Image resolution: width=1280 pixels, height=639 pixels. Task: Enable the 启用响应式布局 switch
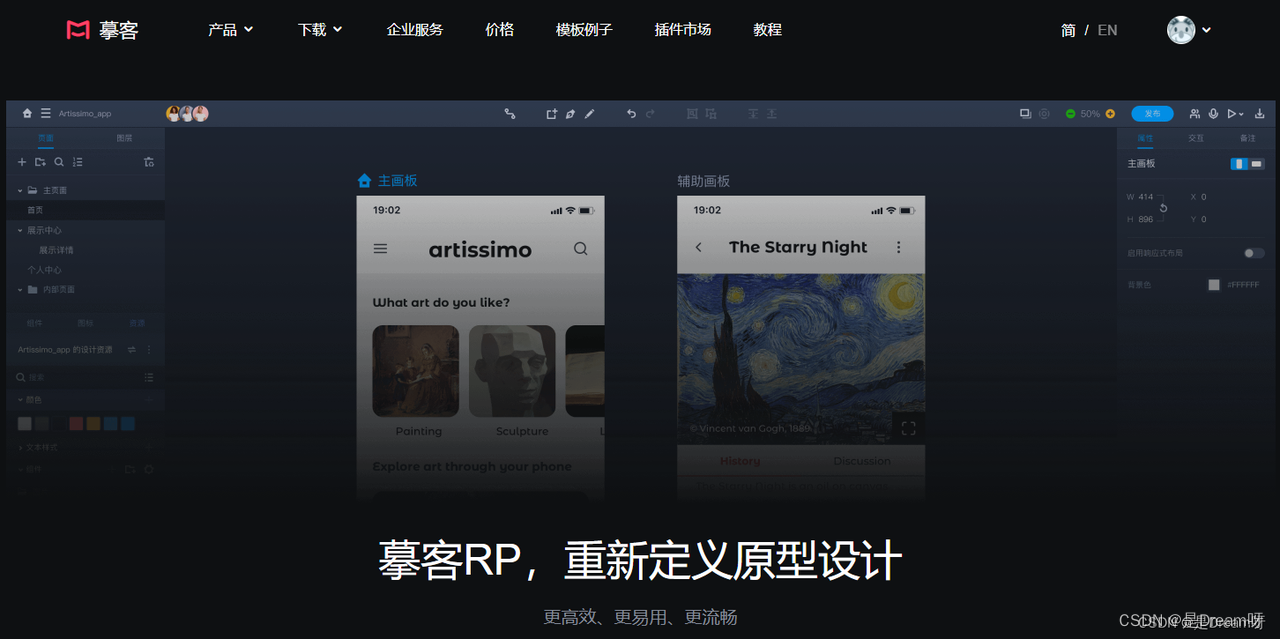click(1254, 254)
